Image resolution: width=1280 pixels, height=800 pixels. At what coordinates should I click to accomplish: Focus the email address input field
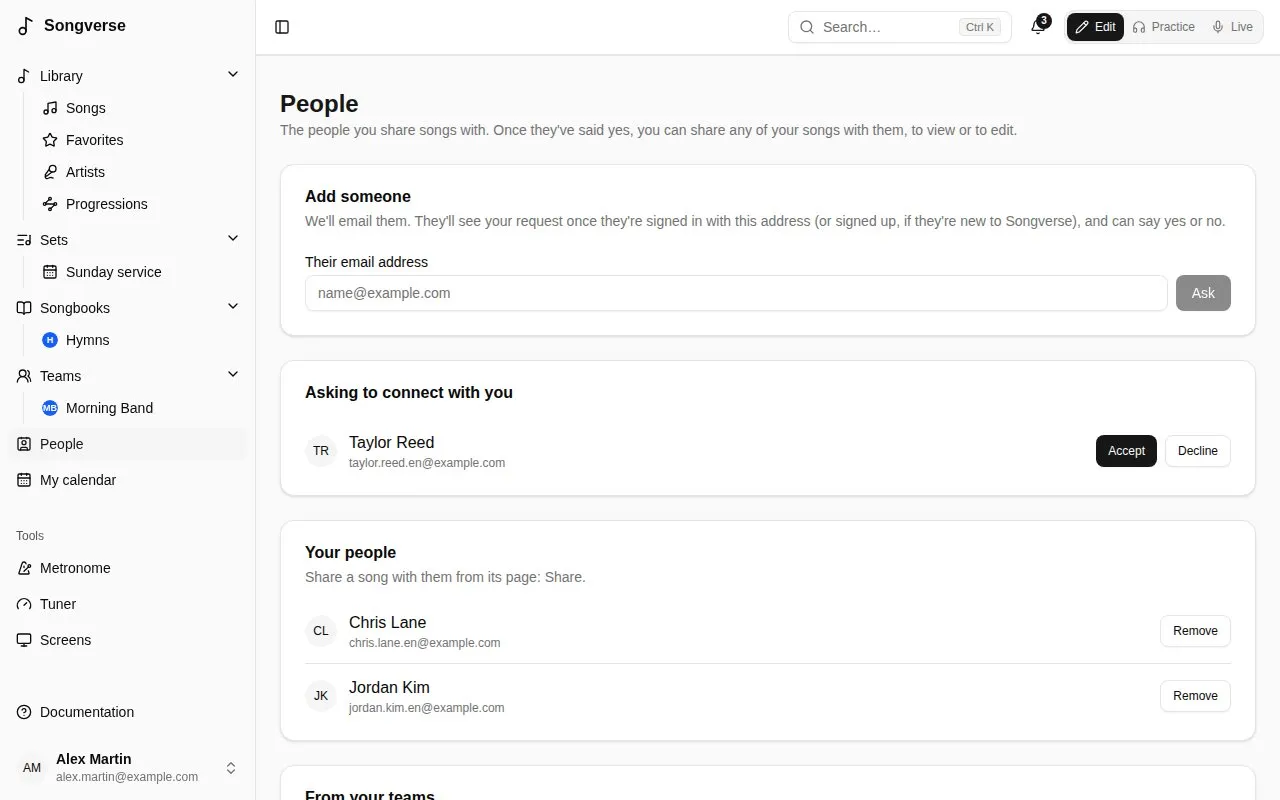pos(736,293)
